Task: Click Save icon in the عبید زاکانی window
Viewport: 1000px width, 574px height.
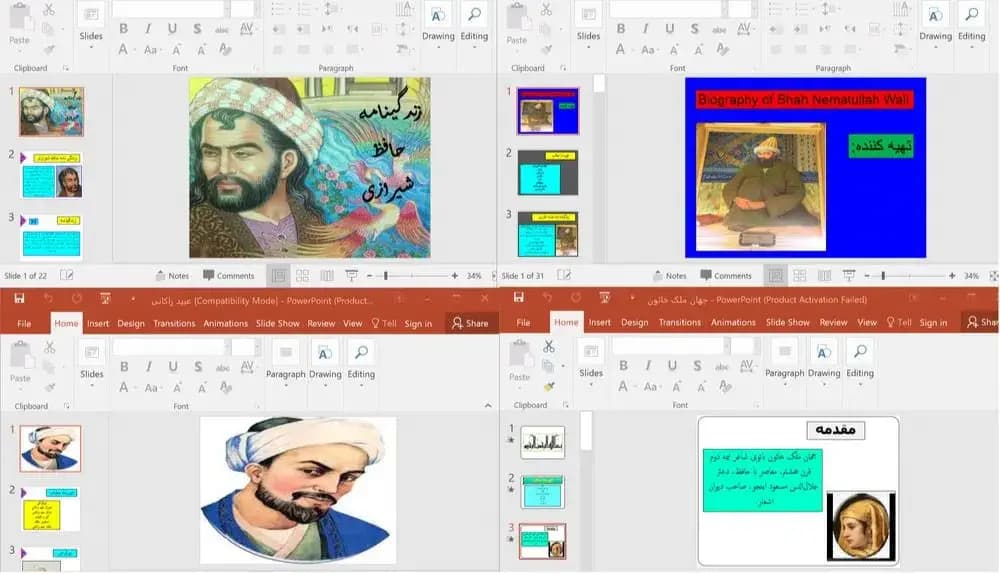Action: pyautogui.click(x=19, y=298)
